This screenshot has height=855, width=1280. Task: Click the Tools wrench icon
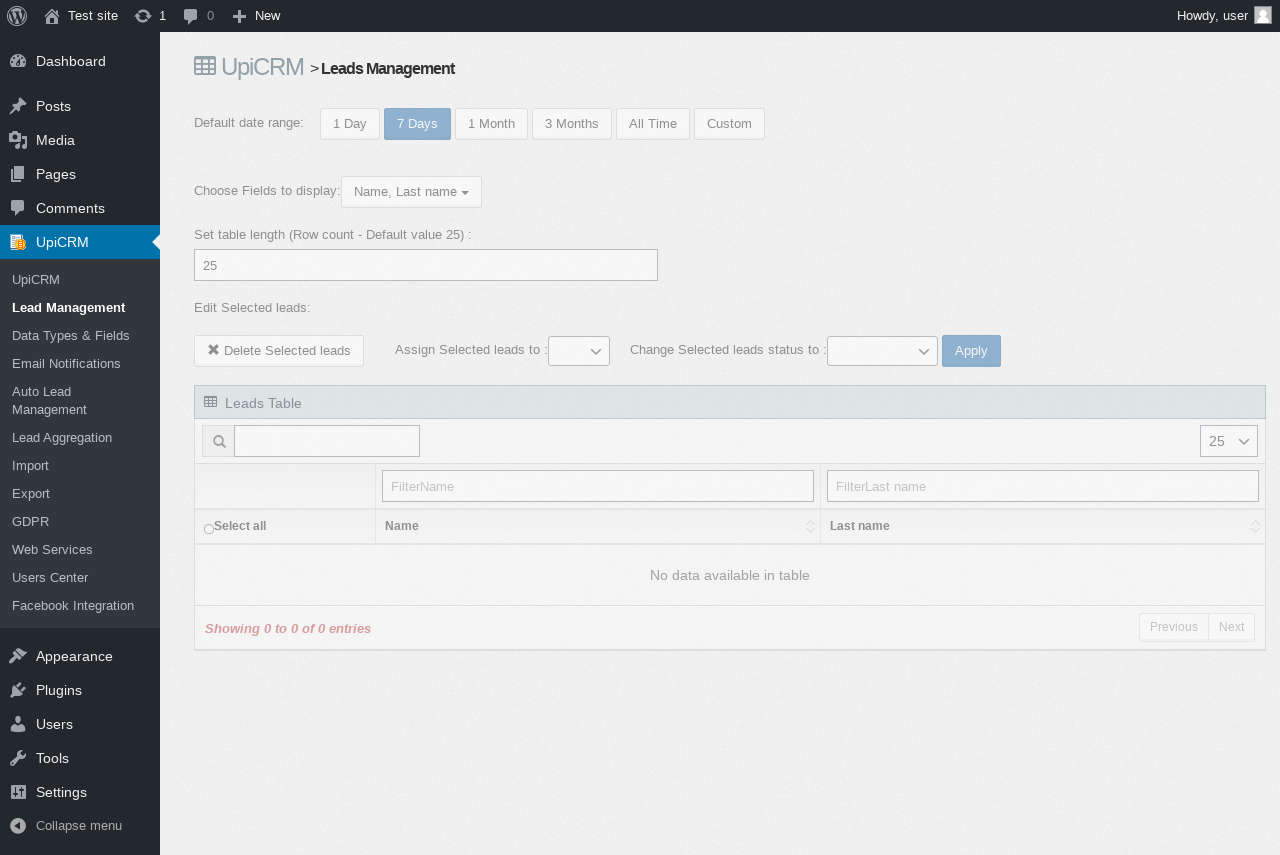coord(18,758)
